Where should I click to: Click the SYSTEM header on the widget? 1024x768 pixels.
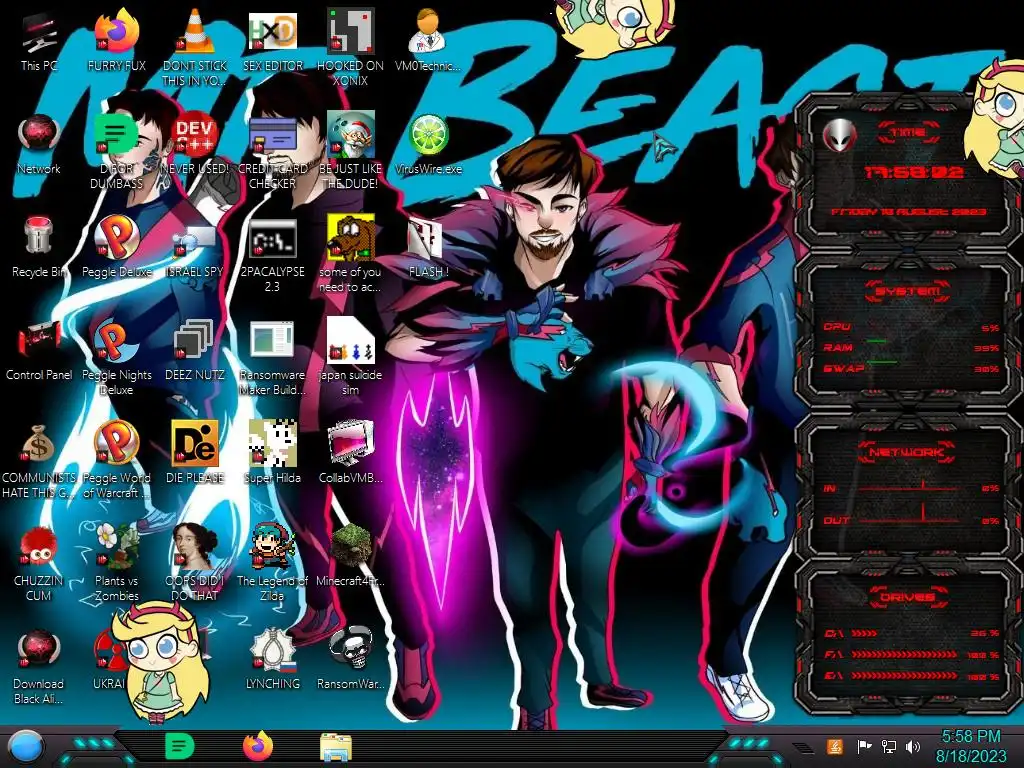click(x=908, y=291)
